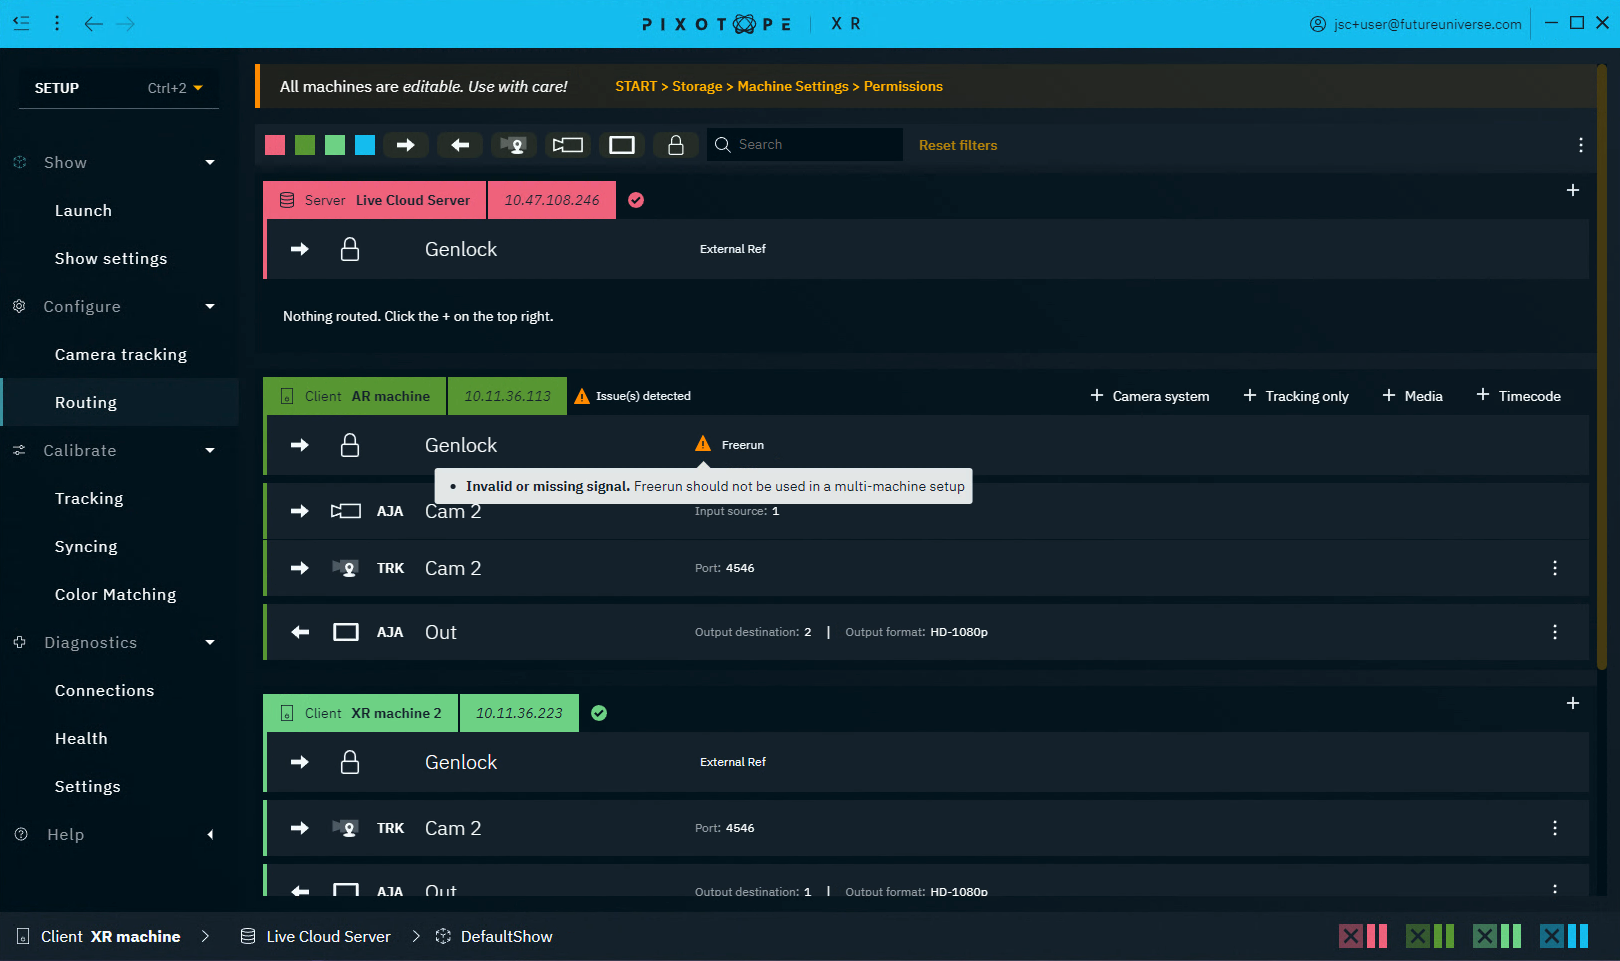Switch to the Routing page

pyautogui.click(x=86, y=402)
